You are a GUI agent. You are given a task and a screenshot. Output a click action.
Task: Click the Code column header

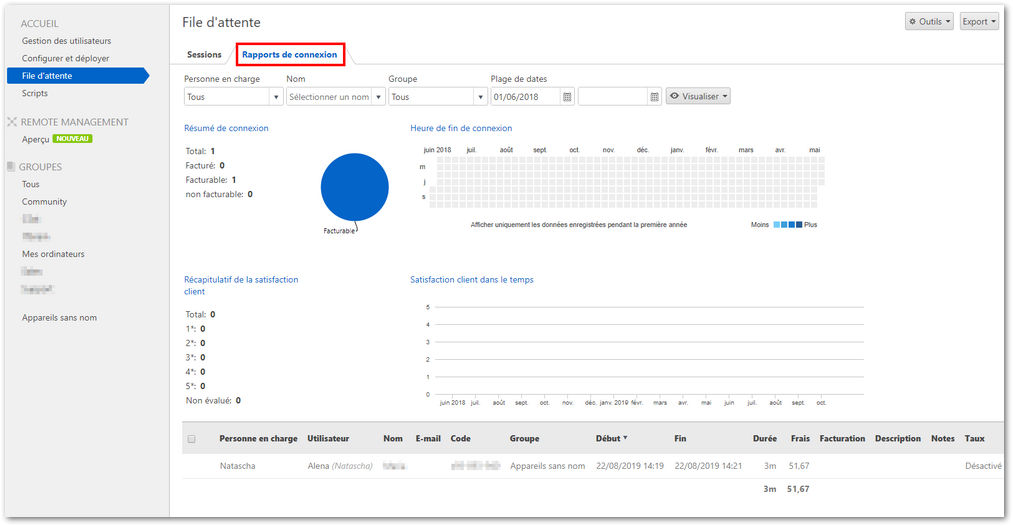[461, 438]
